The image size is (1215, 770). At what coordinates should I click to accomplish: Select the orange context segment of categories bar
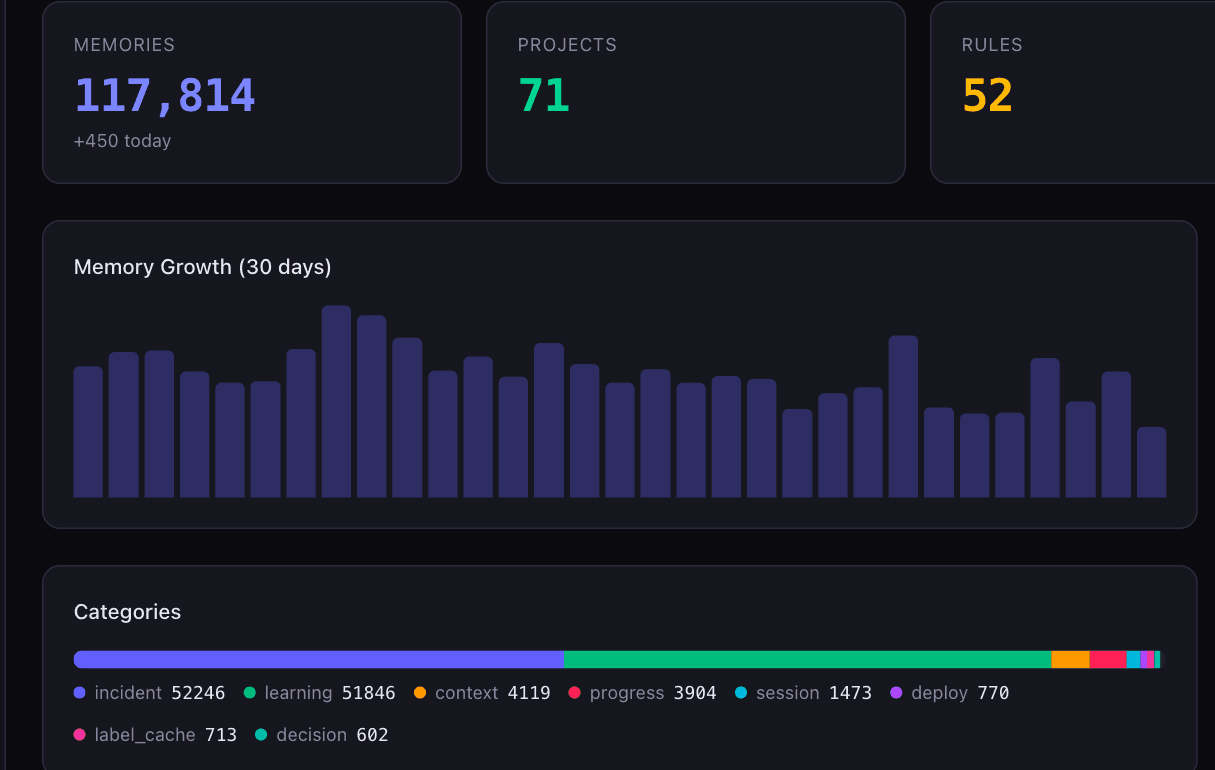pyautogui.click(x=1071, y=659)
